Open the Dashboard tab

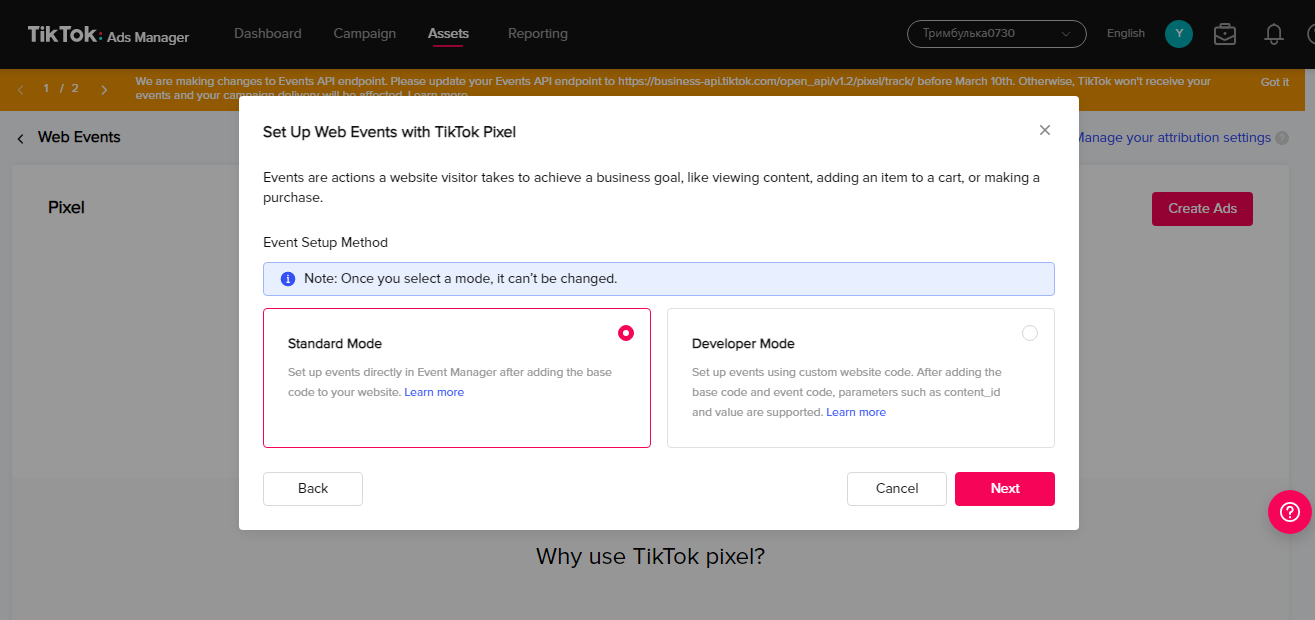point(268,34)
